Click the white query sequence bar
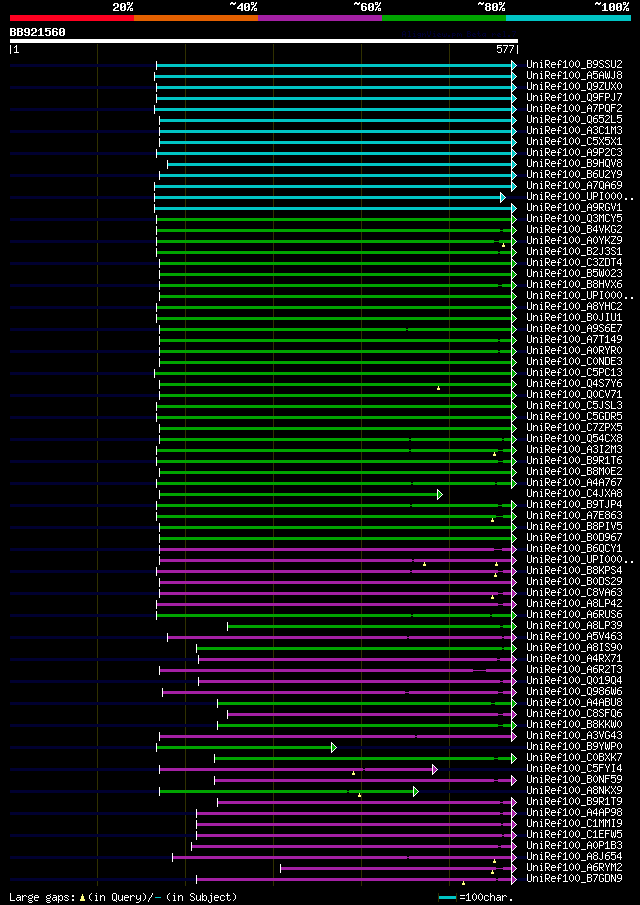This screenshot has width=640, height=905. (264, 41)
